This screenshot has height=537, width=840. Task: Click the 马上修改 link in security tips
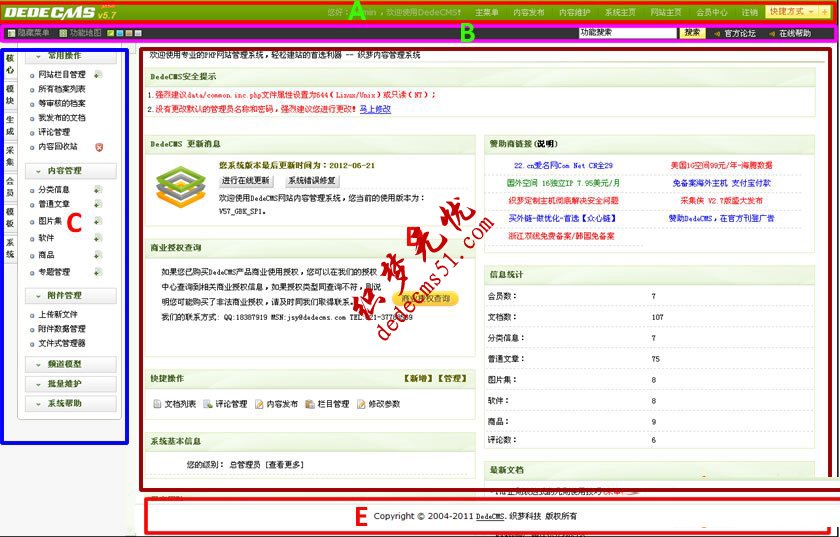click(375, 109)
